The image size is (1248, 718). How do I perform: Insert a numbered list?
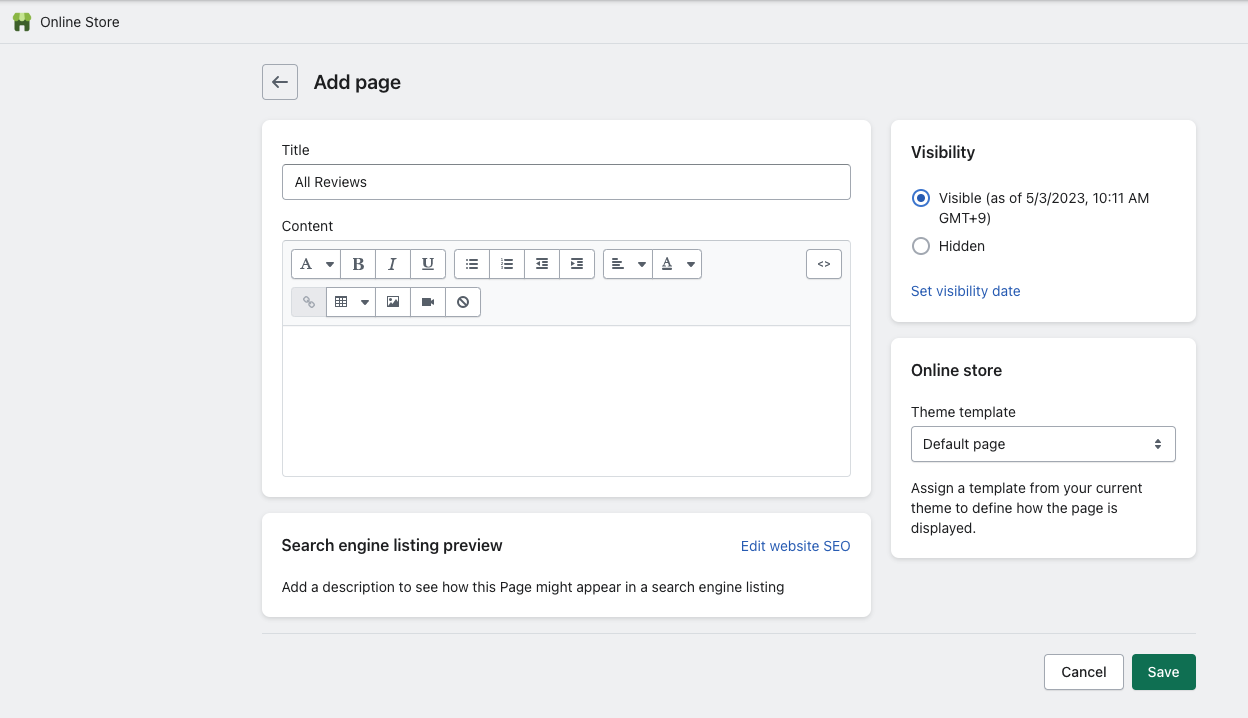507,264
